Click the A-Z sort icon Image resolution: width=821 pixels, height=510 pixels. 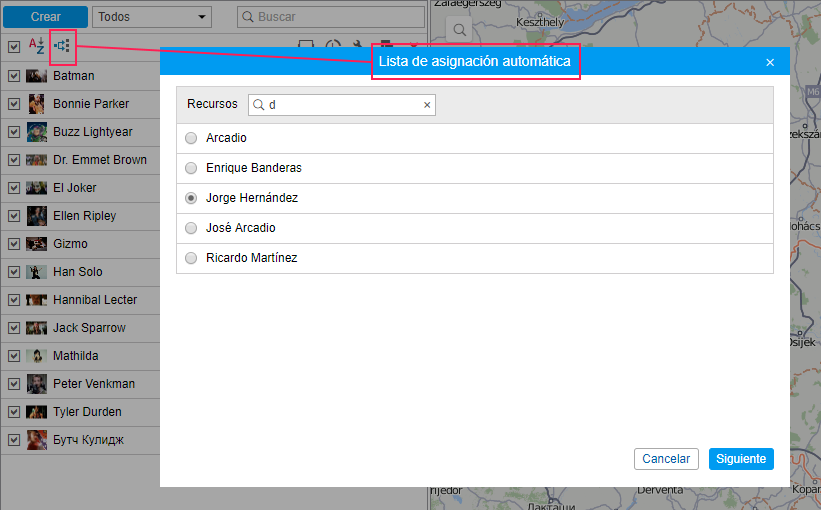pos(36,45)
